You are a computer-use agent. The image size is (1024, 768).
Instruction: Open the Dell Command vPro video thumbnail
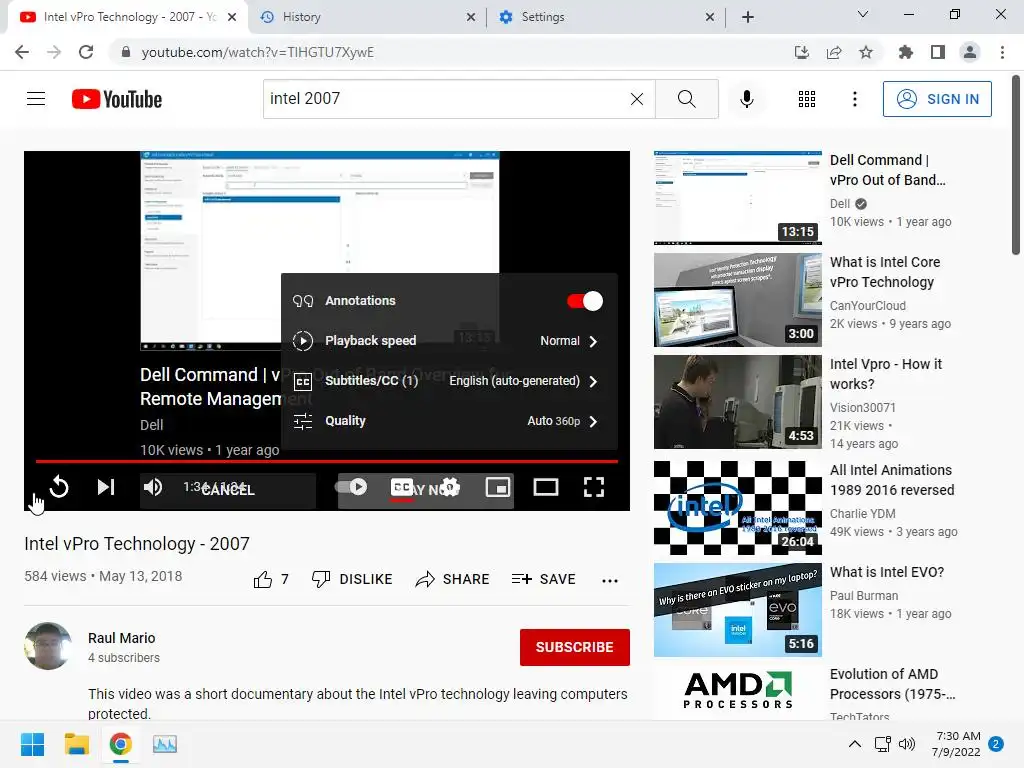[738, 198]
